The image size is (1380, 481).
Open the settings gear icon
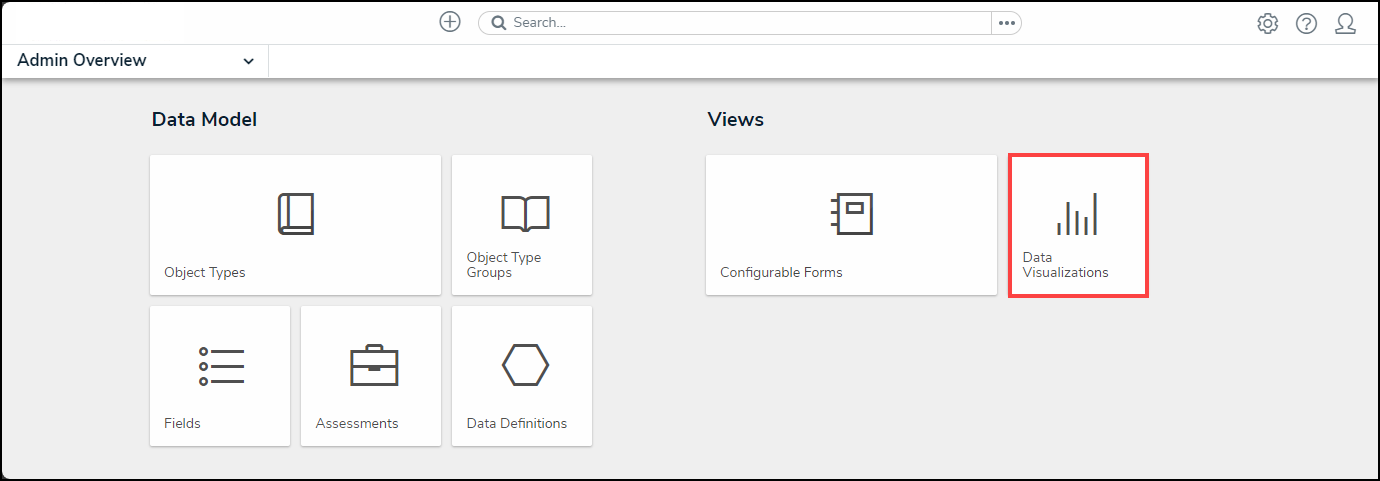(1268, 24)
